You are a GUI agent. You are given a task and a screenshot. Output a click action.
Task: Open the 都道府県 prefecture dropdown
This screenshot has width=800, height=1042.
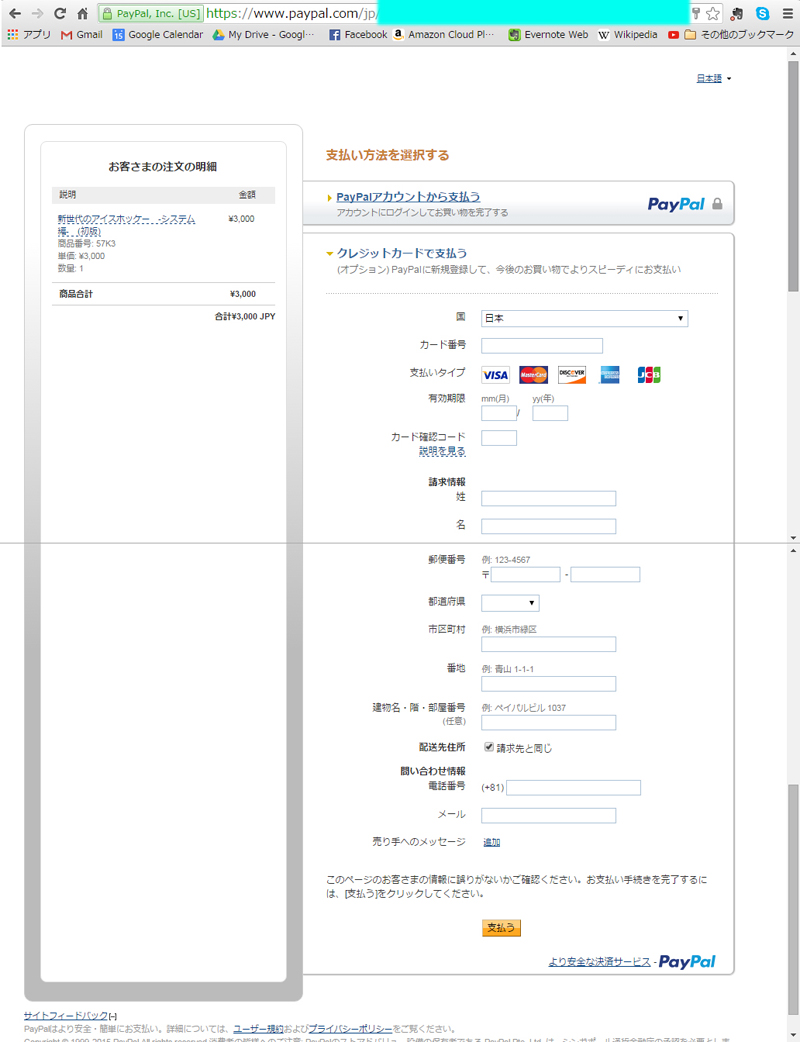point(510,603)
